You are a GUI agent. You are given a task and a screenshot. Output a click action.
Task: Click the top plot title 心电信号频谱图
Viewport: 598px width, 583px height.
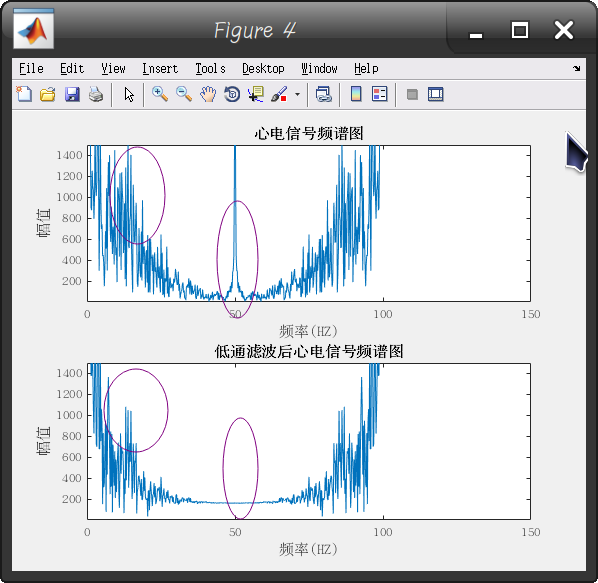tap(309, 133)
